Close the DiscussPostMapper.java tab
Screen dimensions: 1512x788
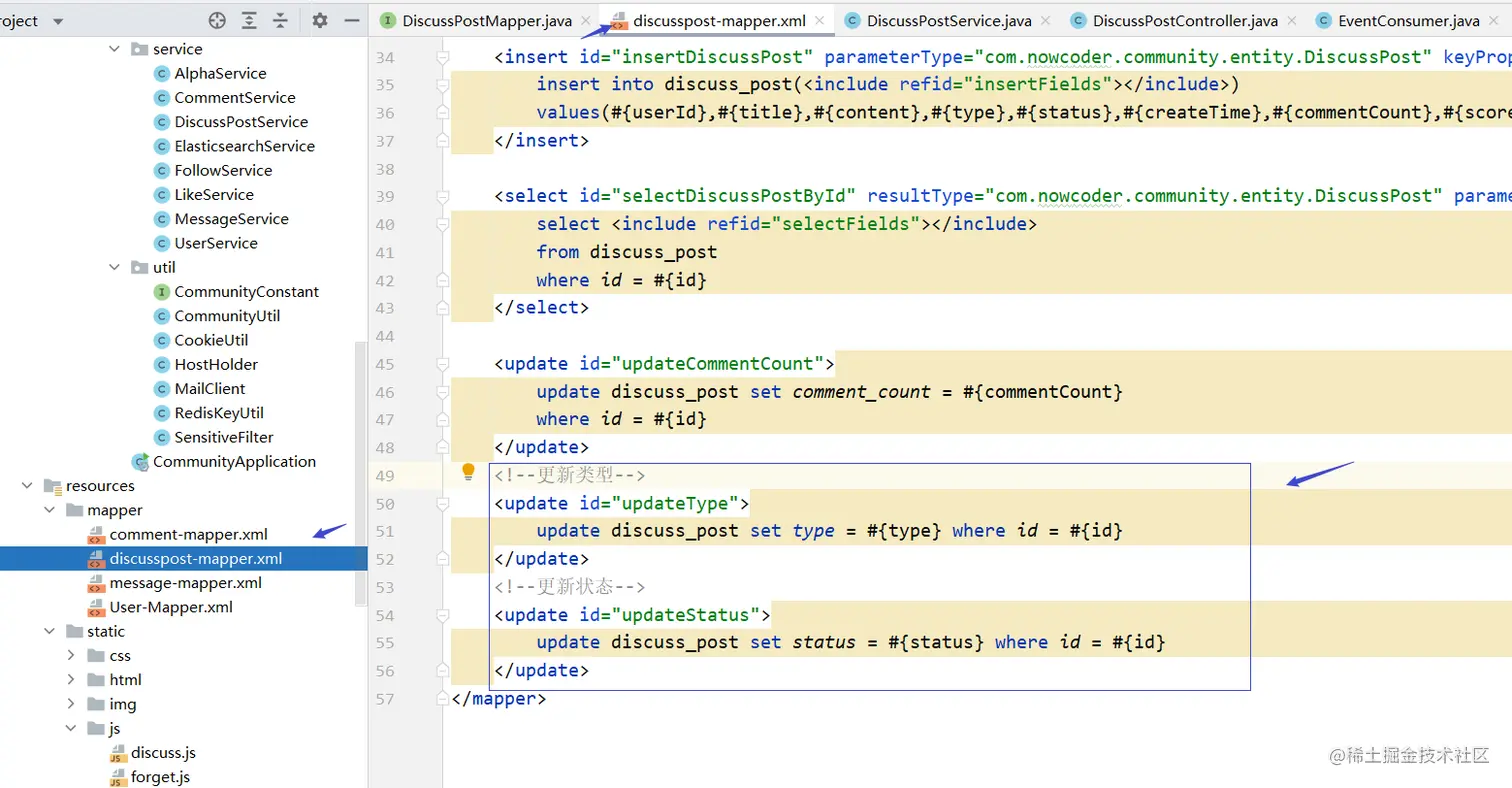pyautogui.click(x=585, y=21)
